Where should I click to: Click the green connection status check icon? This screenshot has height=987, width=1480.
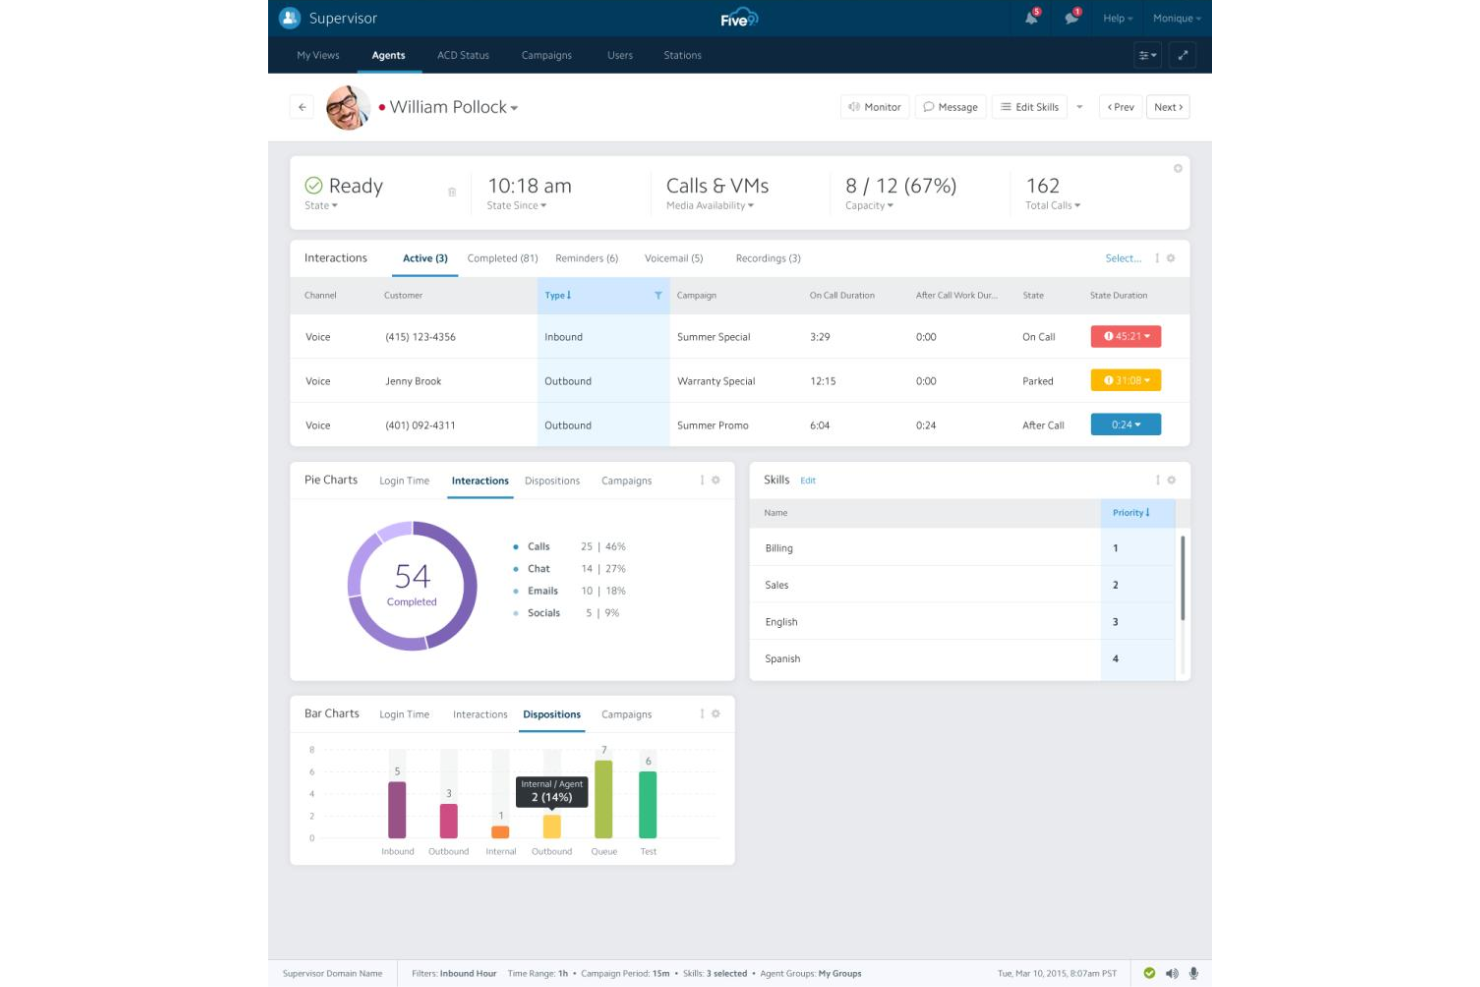pos(1149,973)
